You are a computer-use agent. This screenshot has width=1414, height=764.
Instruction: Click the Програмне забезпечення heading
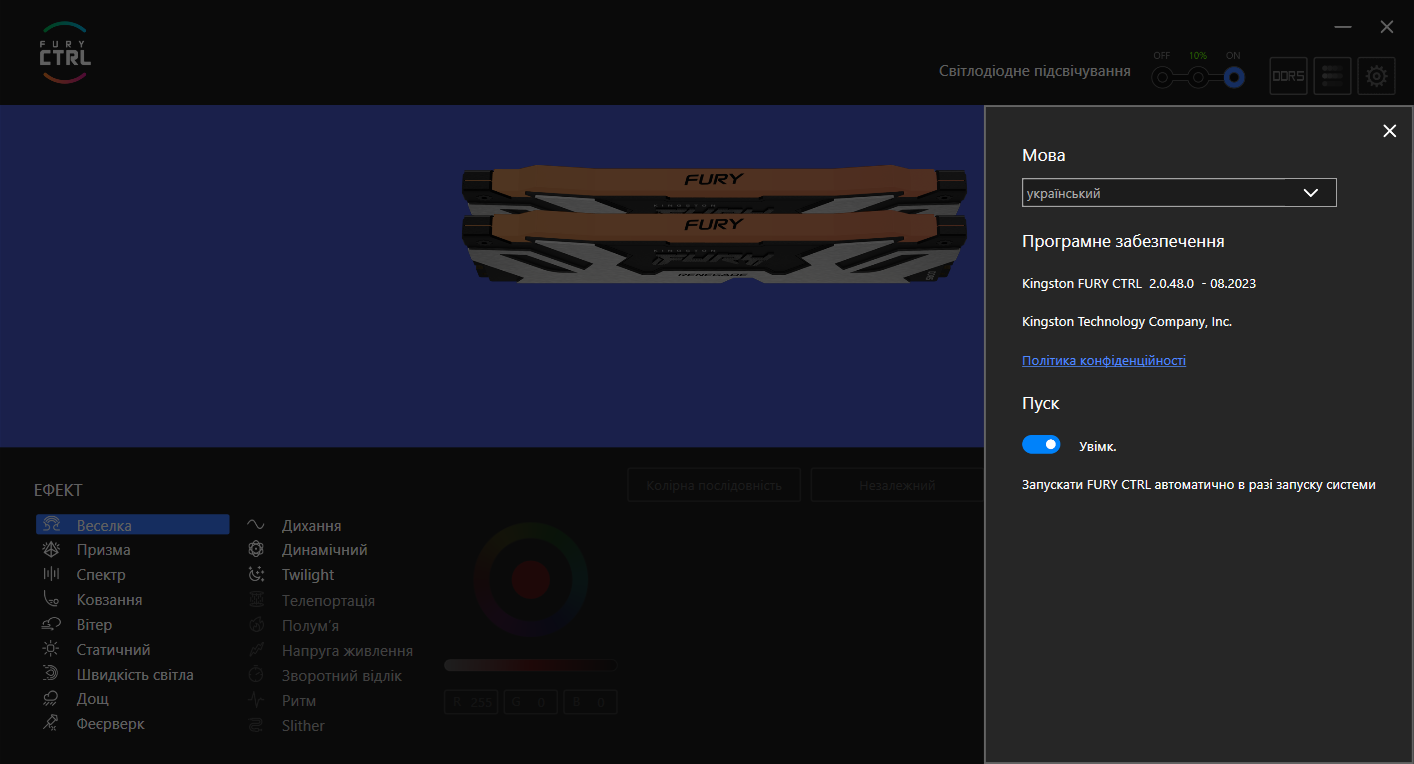tap(1123, 242)
